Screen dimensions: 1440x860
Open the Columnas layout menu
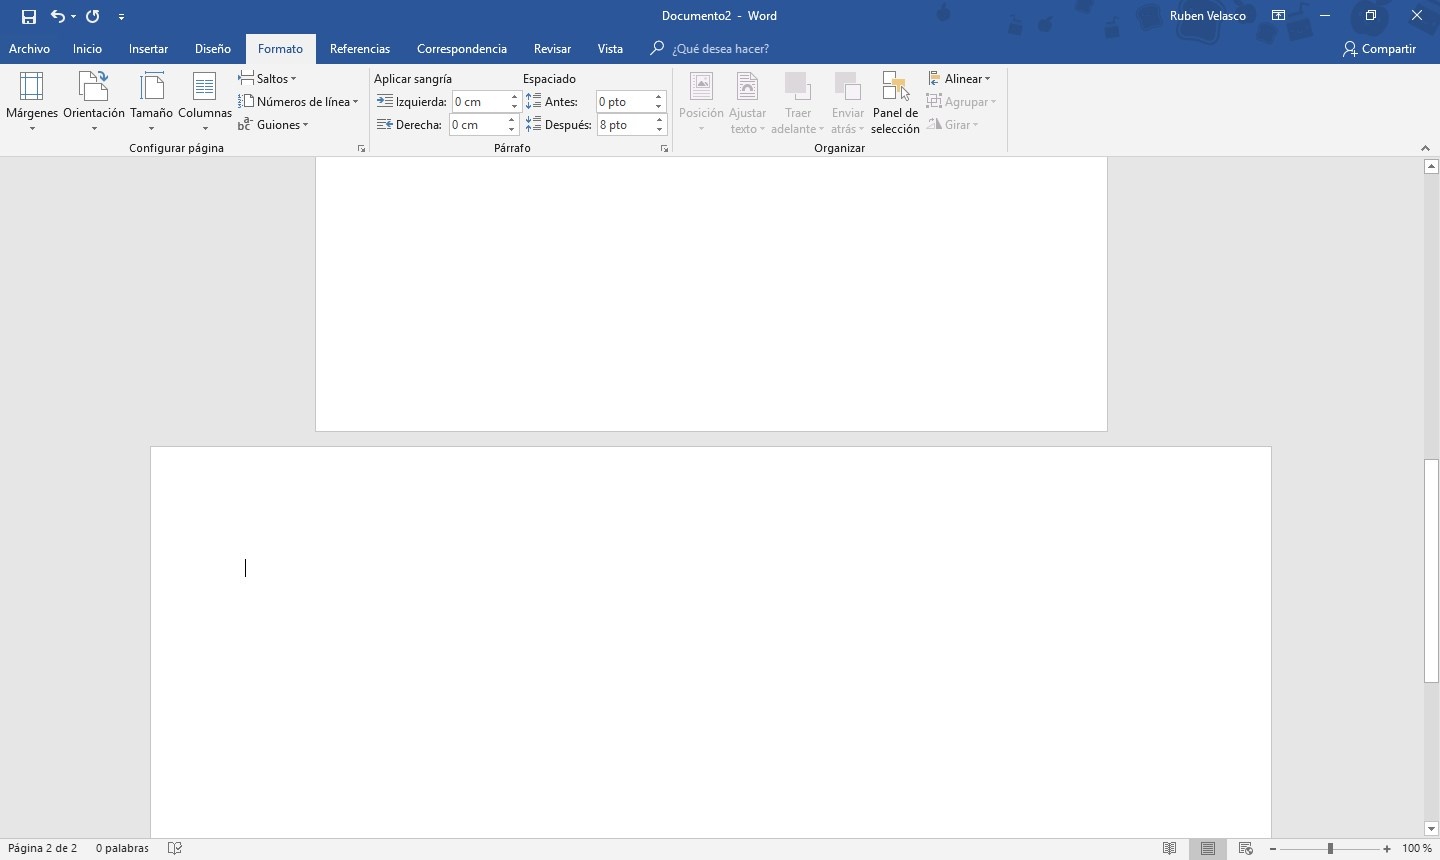click(205, 101)
